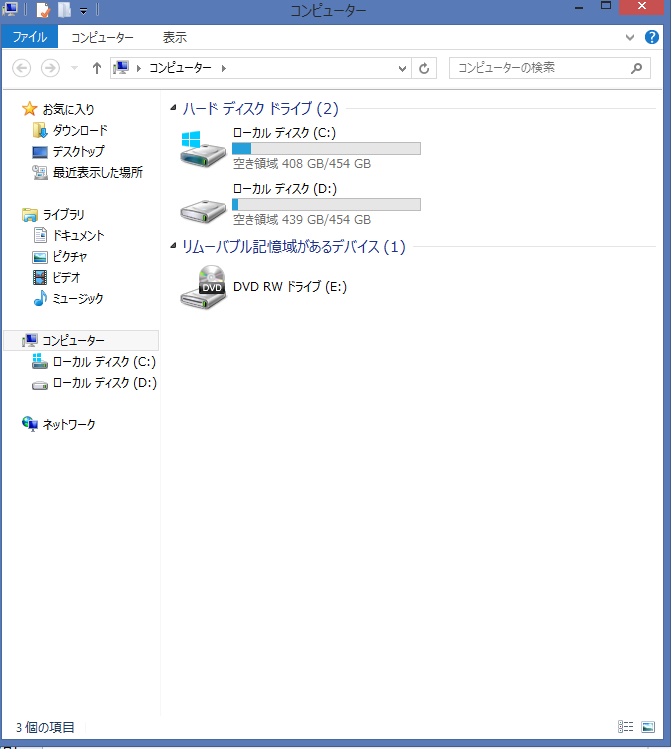Open ミュージック library
The width and height of the screenshot is (671, 749).
click(77, 299)
